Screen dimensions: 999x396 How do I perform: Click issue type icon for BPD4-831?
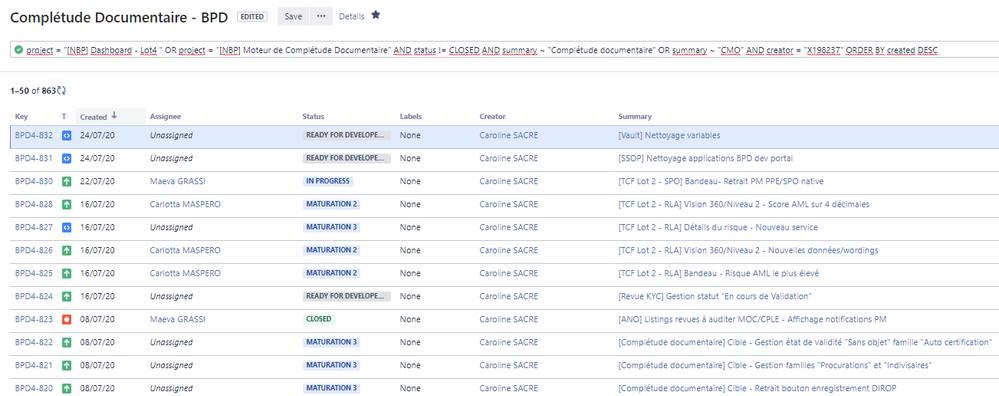pyautogui.click(x=66, y=159)
